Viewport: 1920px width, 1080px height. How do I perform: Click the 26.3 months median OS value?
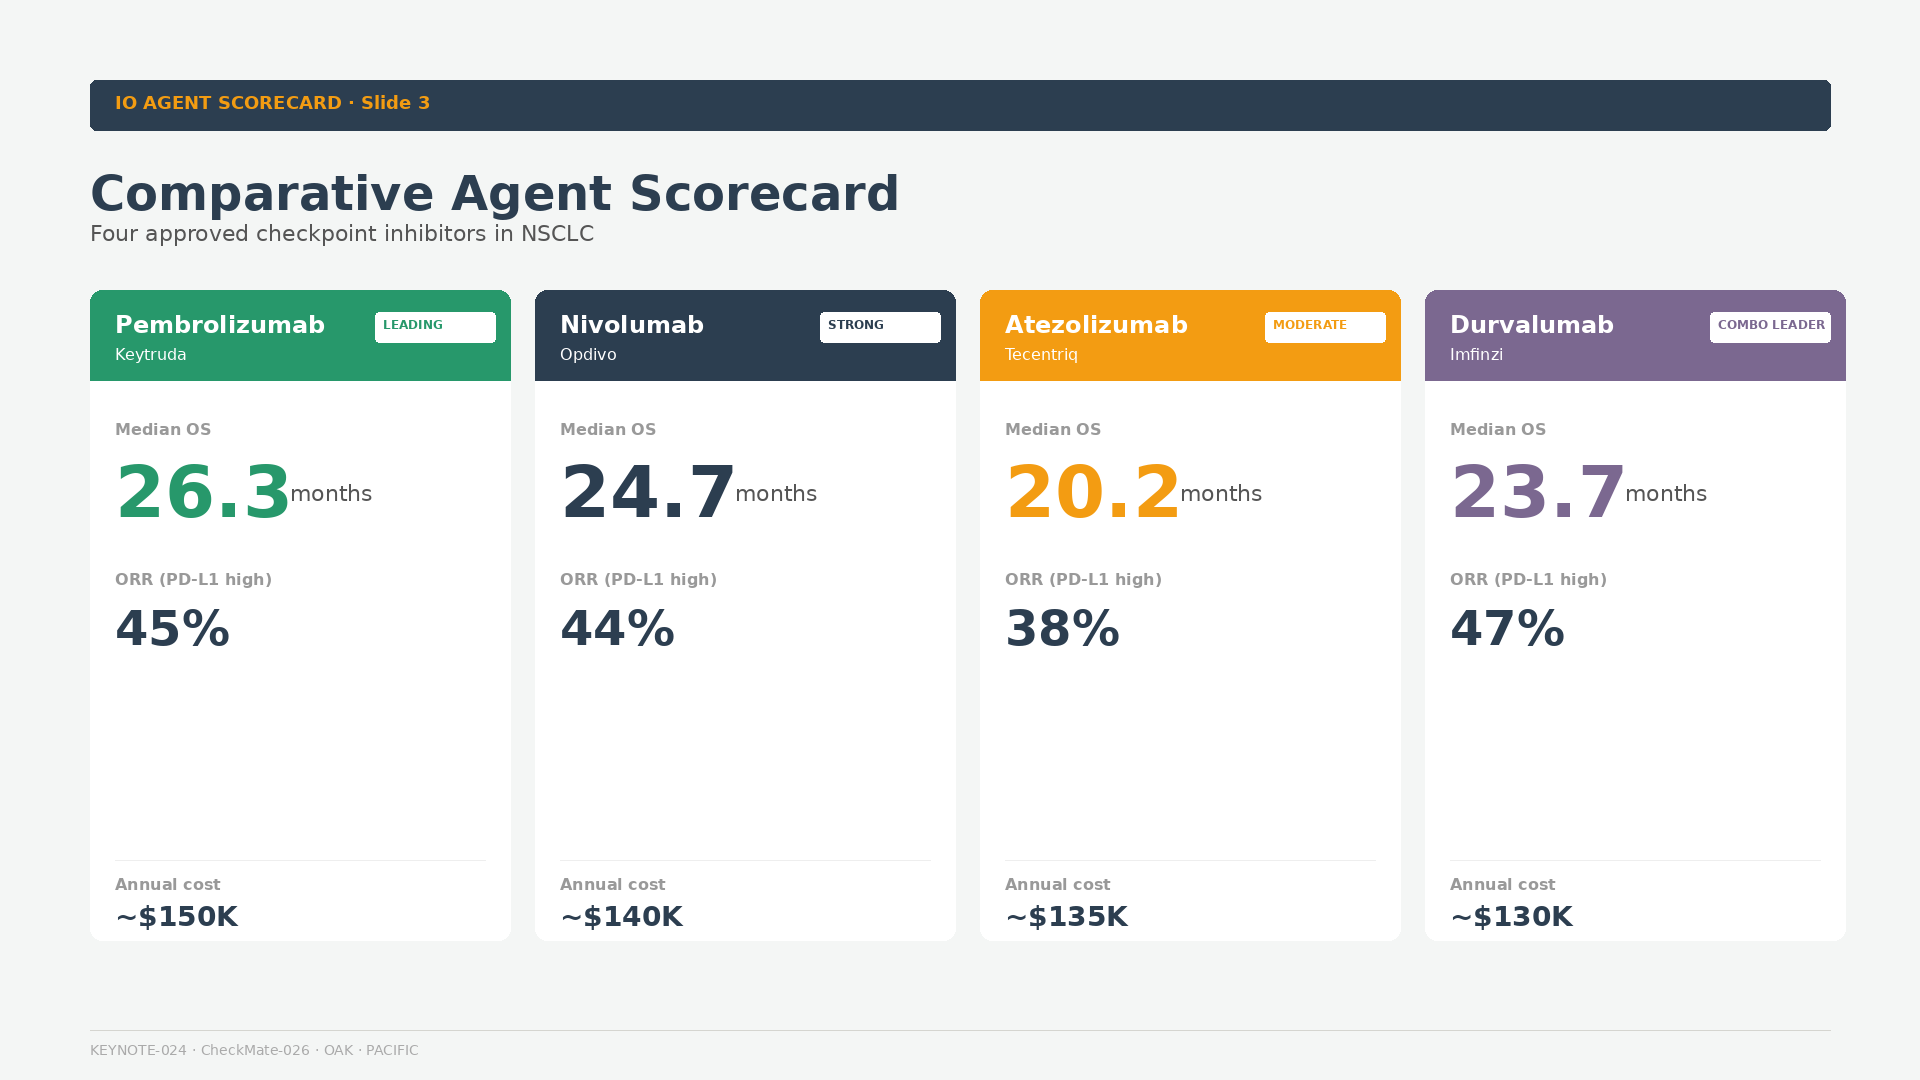coord(243,493)
